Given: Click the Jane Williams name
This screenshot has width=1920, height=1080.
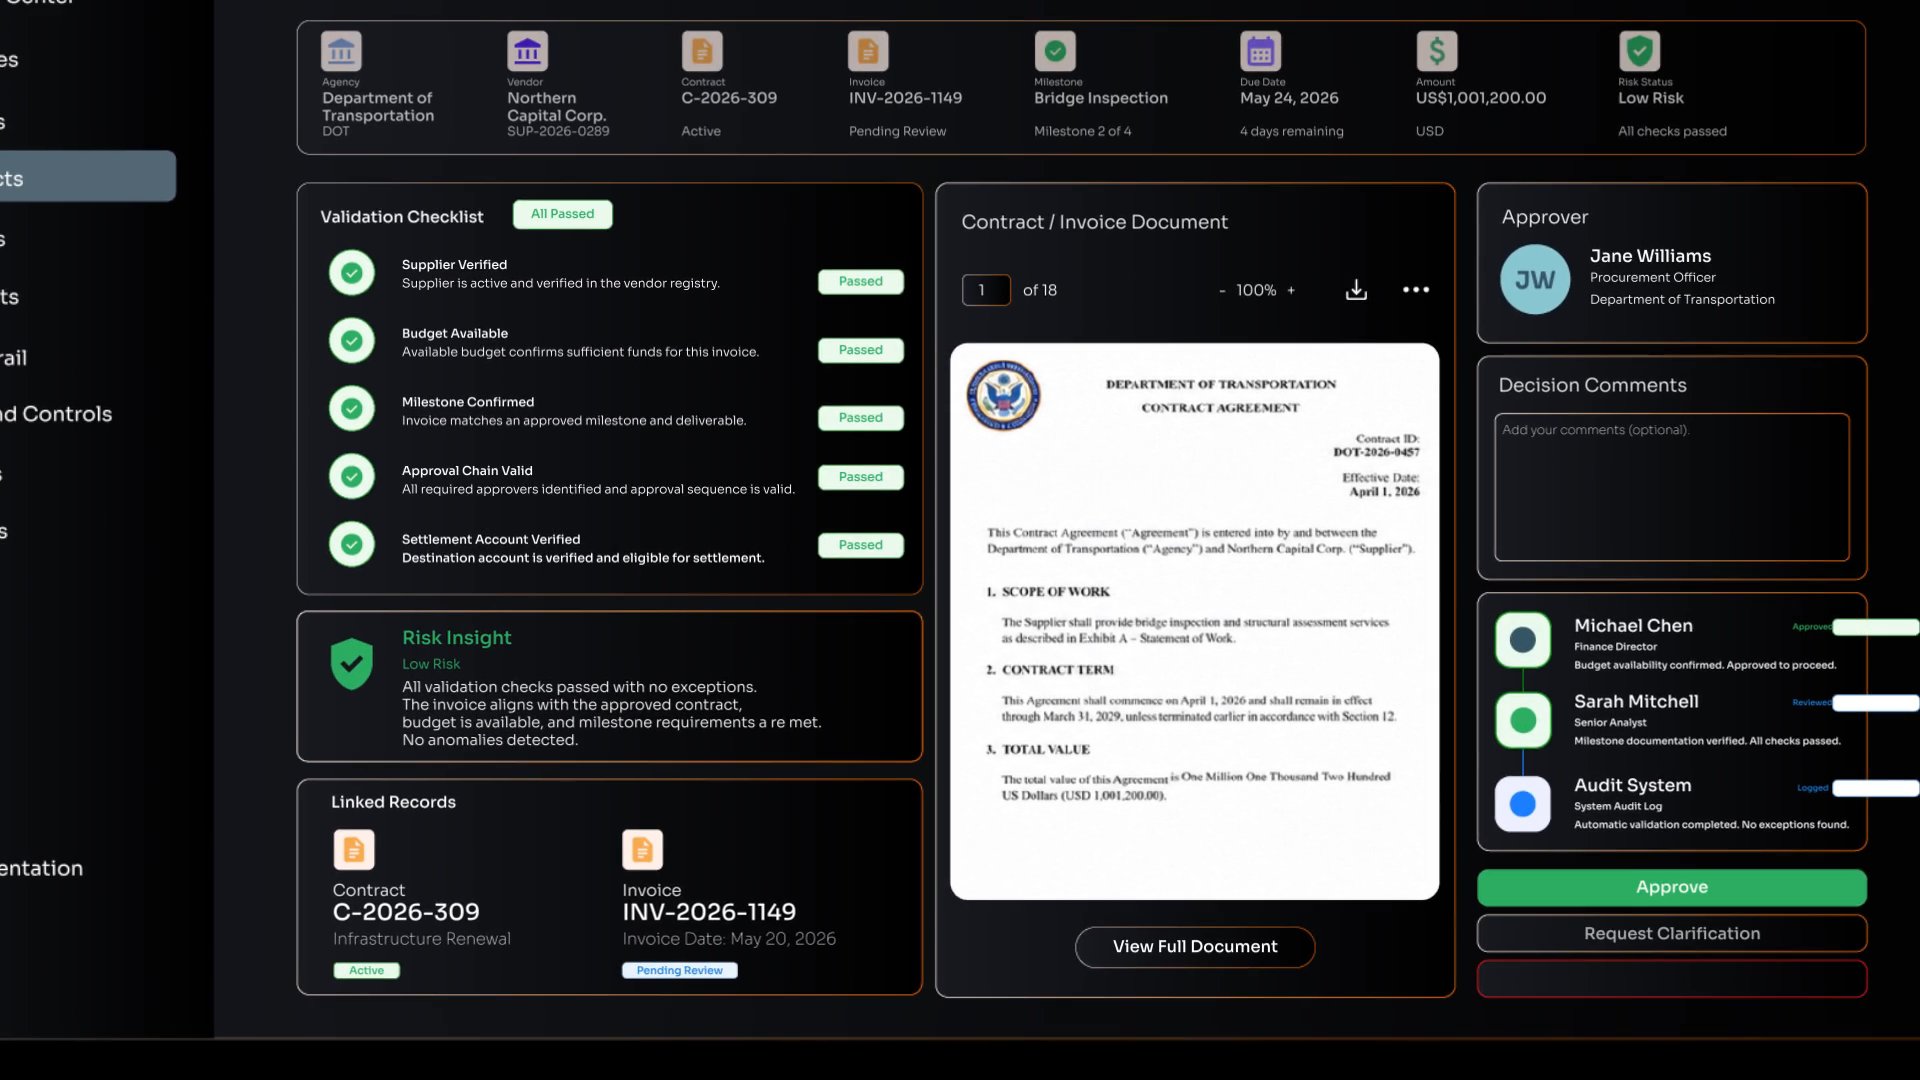Looking at the screenshot, I should click(1650, 256).
